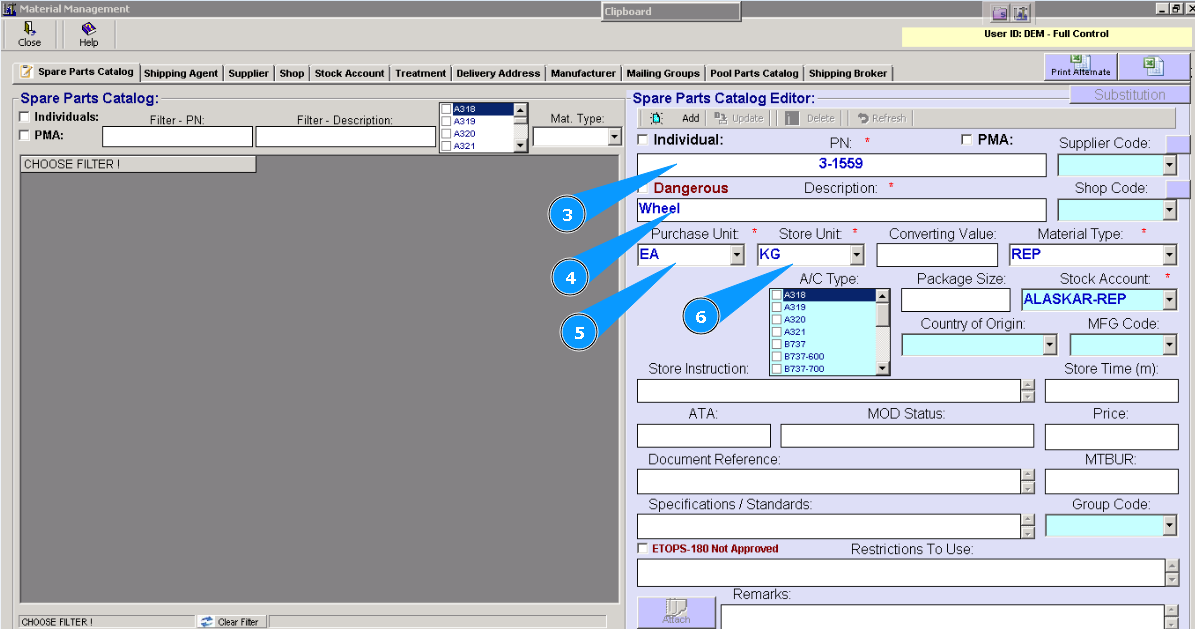Click the small button beside Shop Code label
The height and width of the screenshot is (630, 1195).
pyautogui.click(x=1177, y=189)
